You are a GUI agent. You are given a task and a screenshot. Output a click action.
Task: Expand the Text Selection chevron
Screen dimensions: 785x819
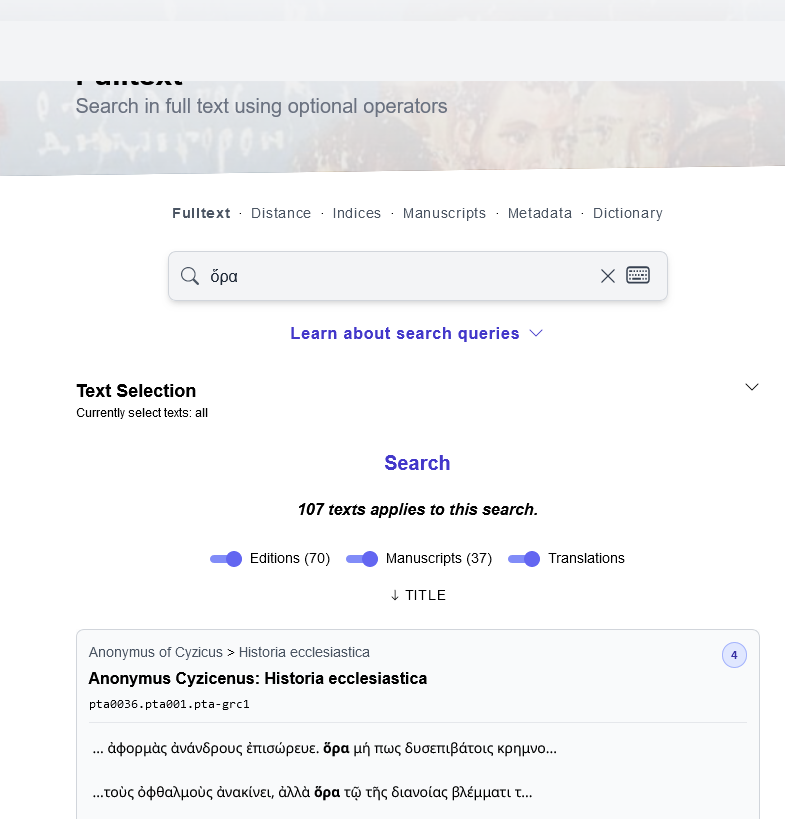[752, 387]
